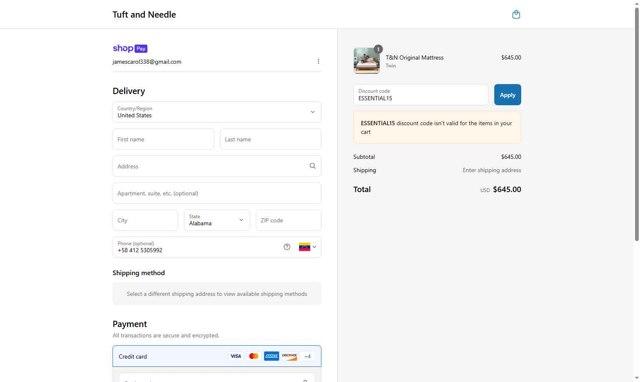Viewport: 640px width, 382px height.
Task: Click the Total $645.00 amount
Action: coord(507,189)
